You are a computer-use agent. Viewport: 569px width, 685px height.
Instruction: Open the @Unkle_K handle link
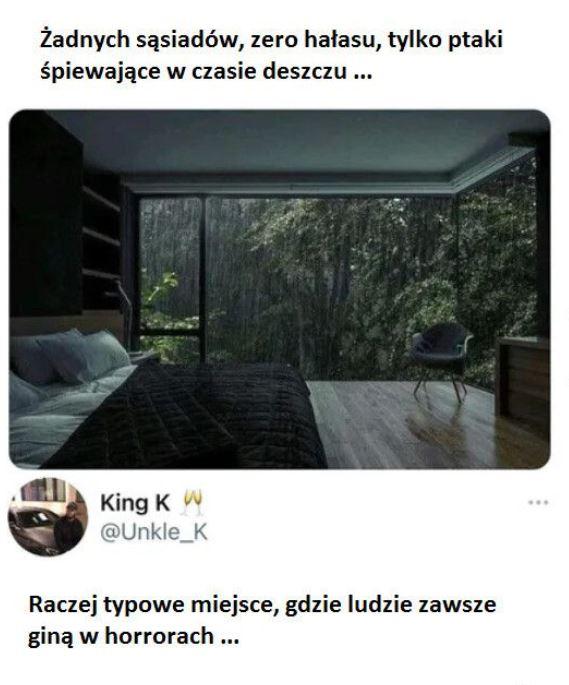(x=154, y=532)
